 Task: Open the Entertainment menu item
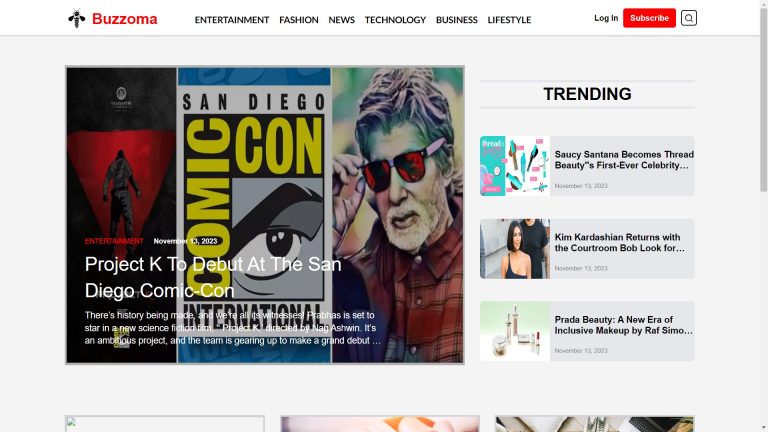click(x=232, y=20)
